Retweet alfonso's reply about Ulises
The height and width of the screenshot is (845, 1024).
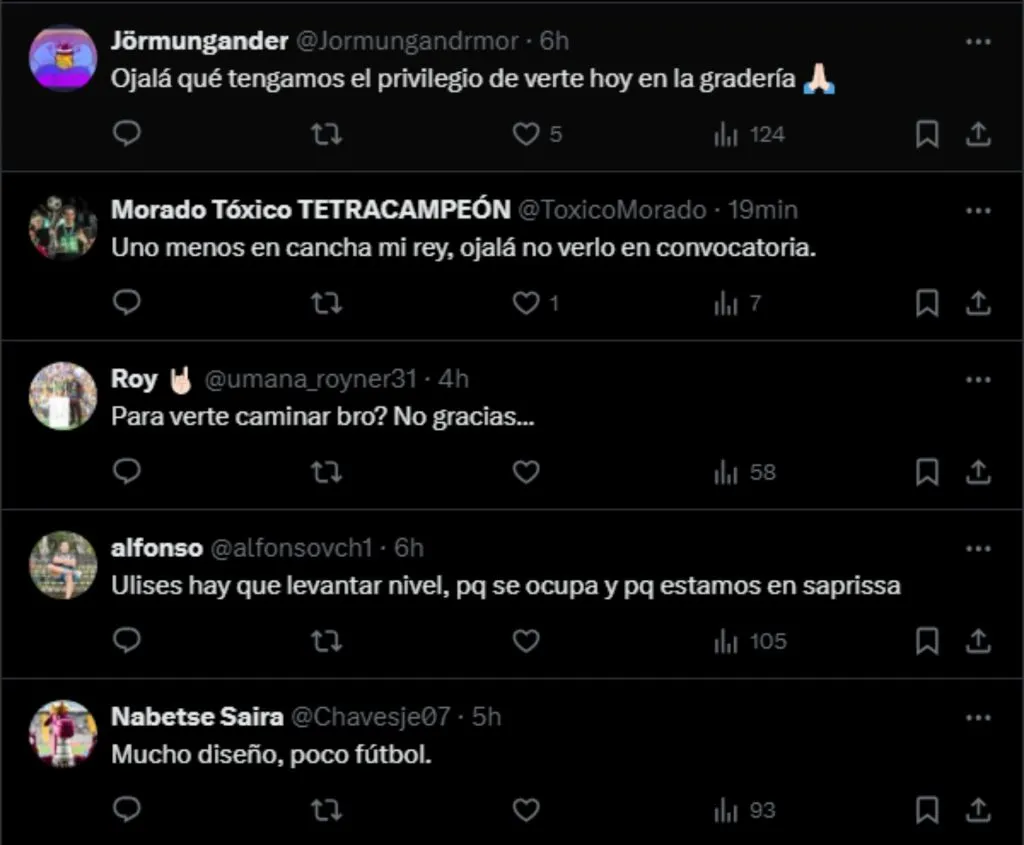pyautogui.click(x=325, y=641)
